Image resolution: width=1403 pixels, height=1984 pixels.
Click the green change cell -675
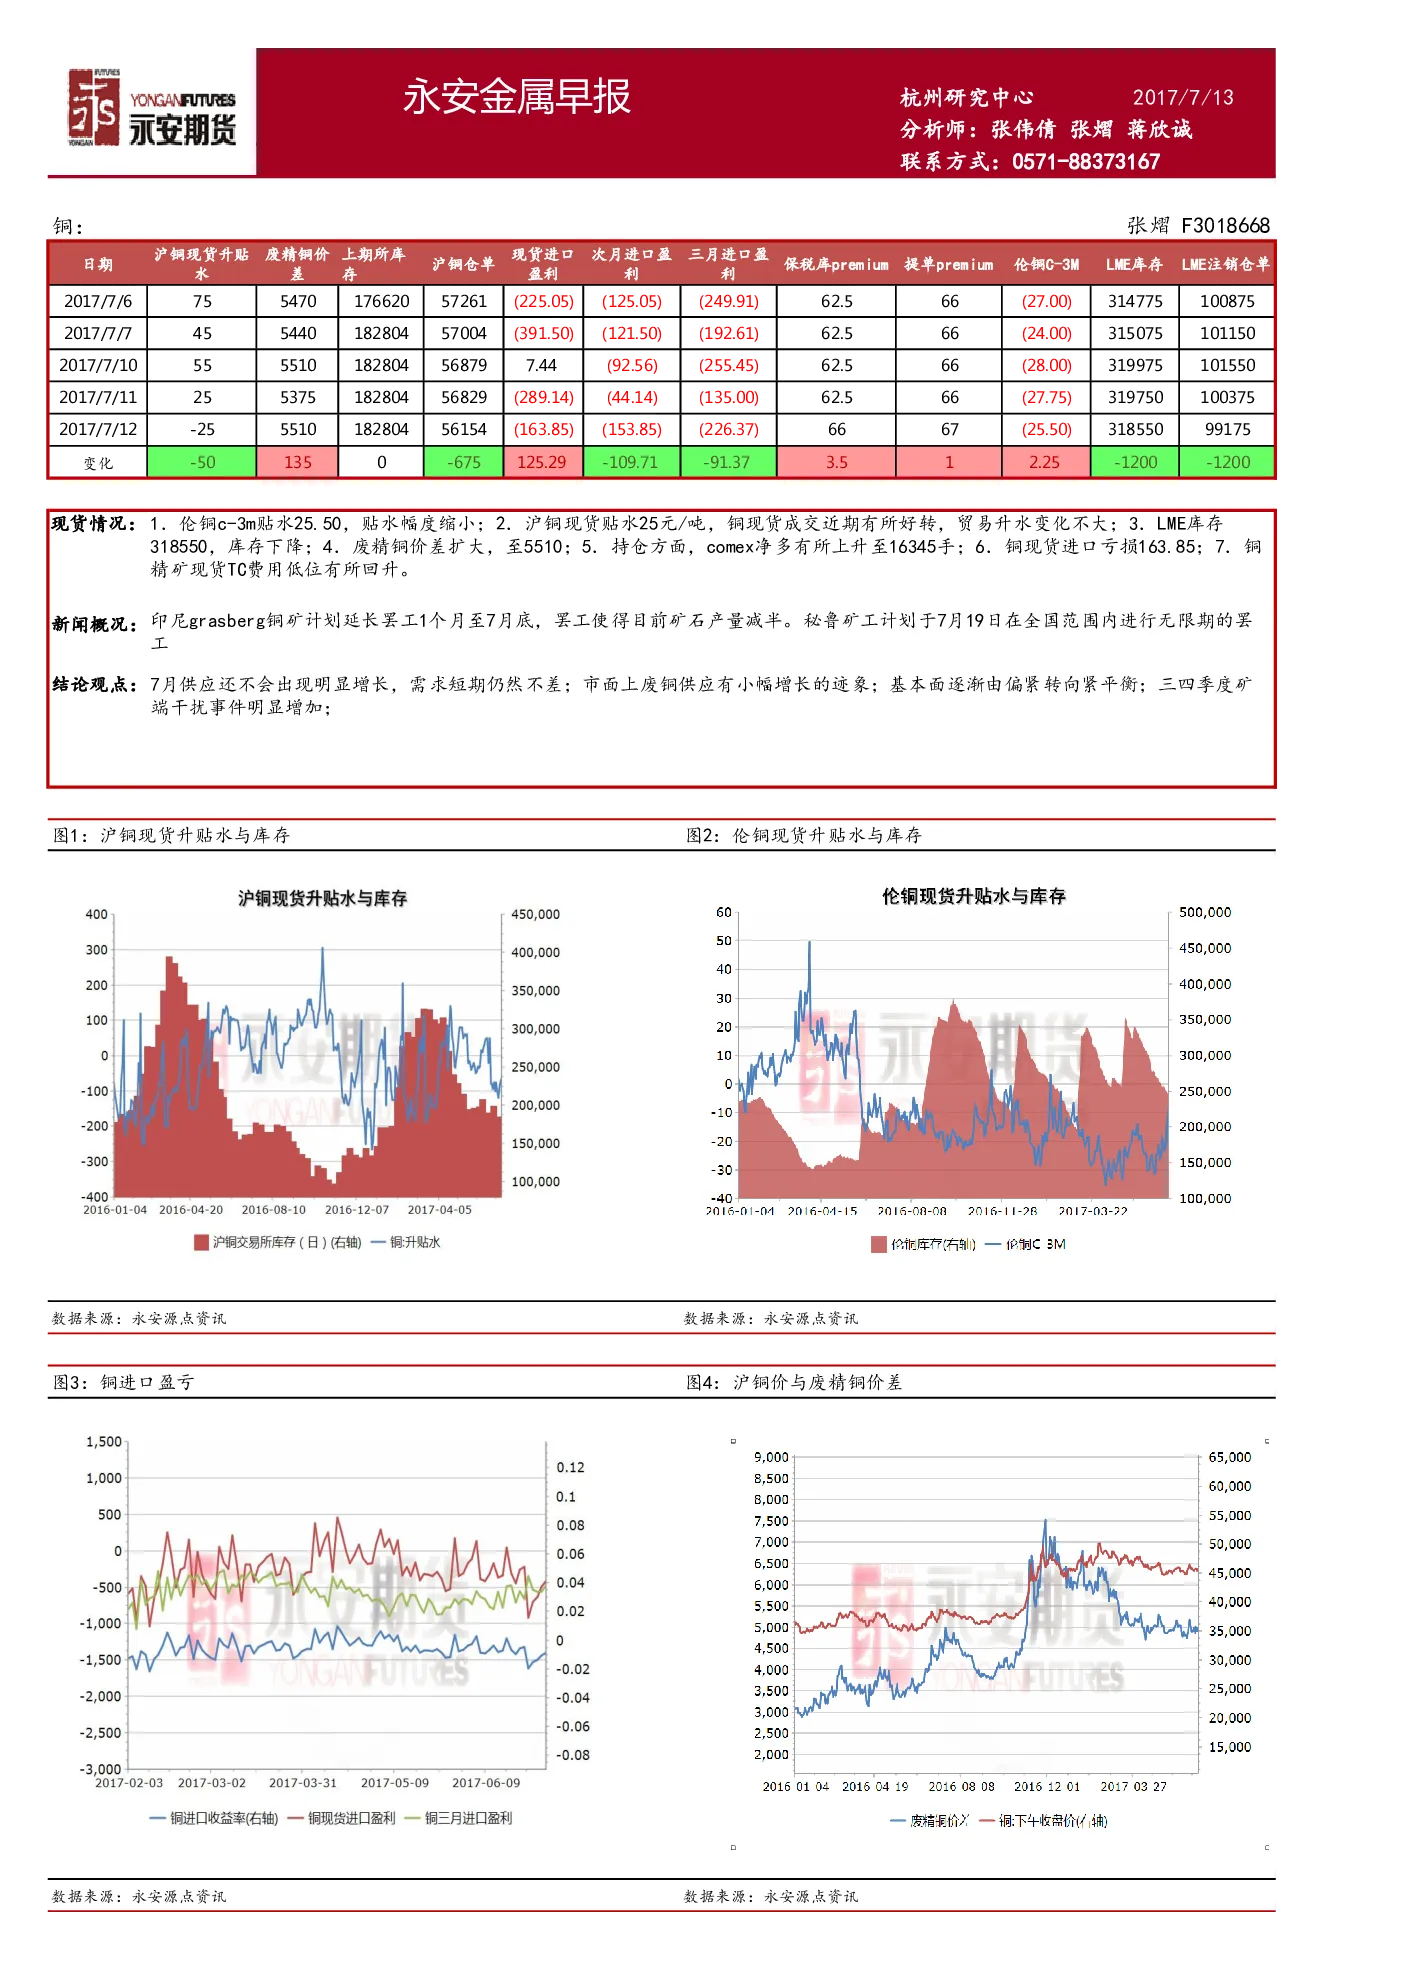[464, 462]
